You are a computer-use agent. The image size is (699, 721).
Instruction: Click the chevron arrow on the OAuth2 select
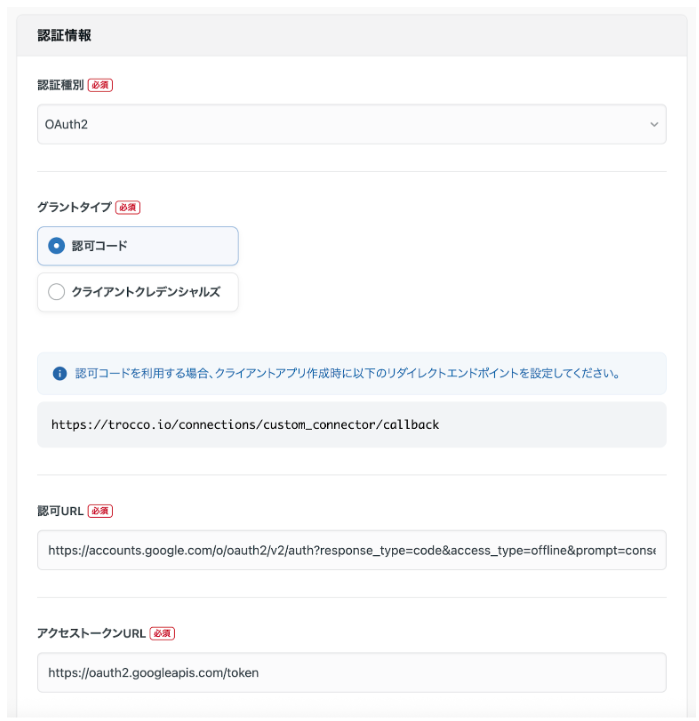[654, 125]
